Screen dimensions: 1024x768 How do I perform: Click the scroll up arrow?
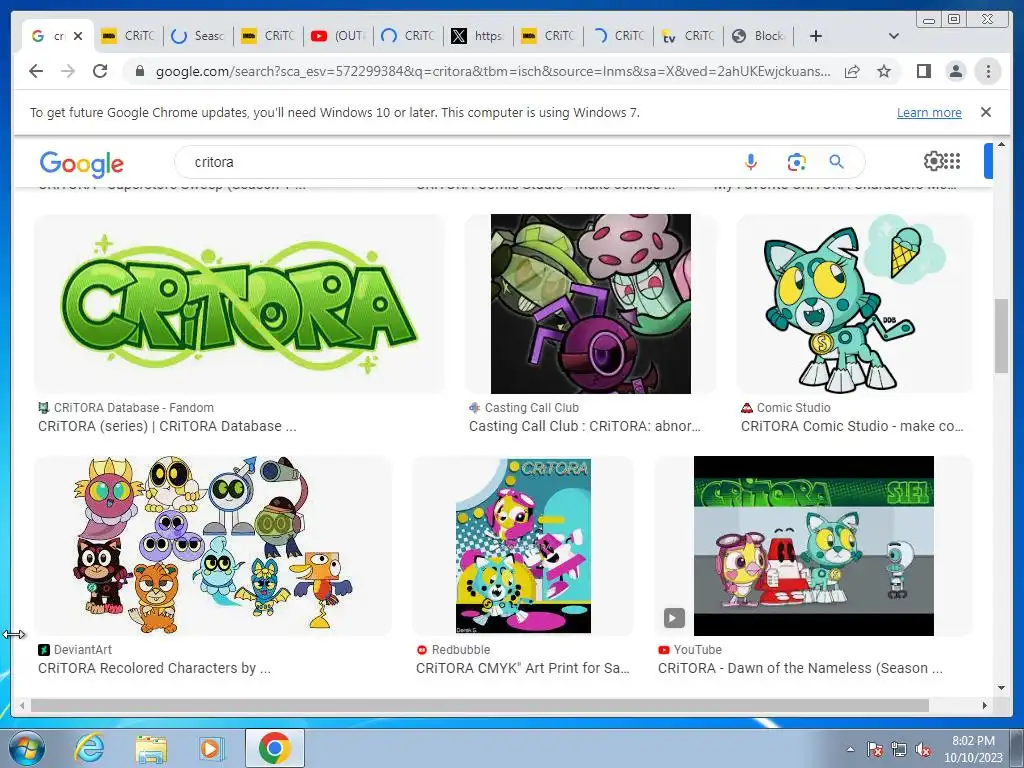click(x=1001, y=144)
